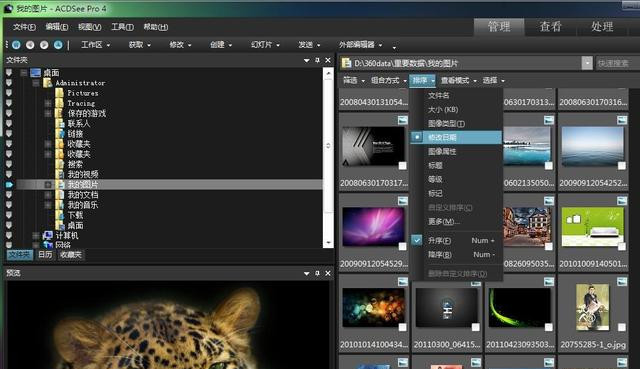Click the back navigation arrow icon
Image resolution: width=640 pixels, height=369 pixels.
[x=30, y=45]
